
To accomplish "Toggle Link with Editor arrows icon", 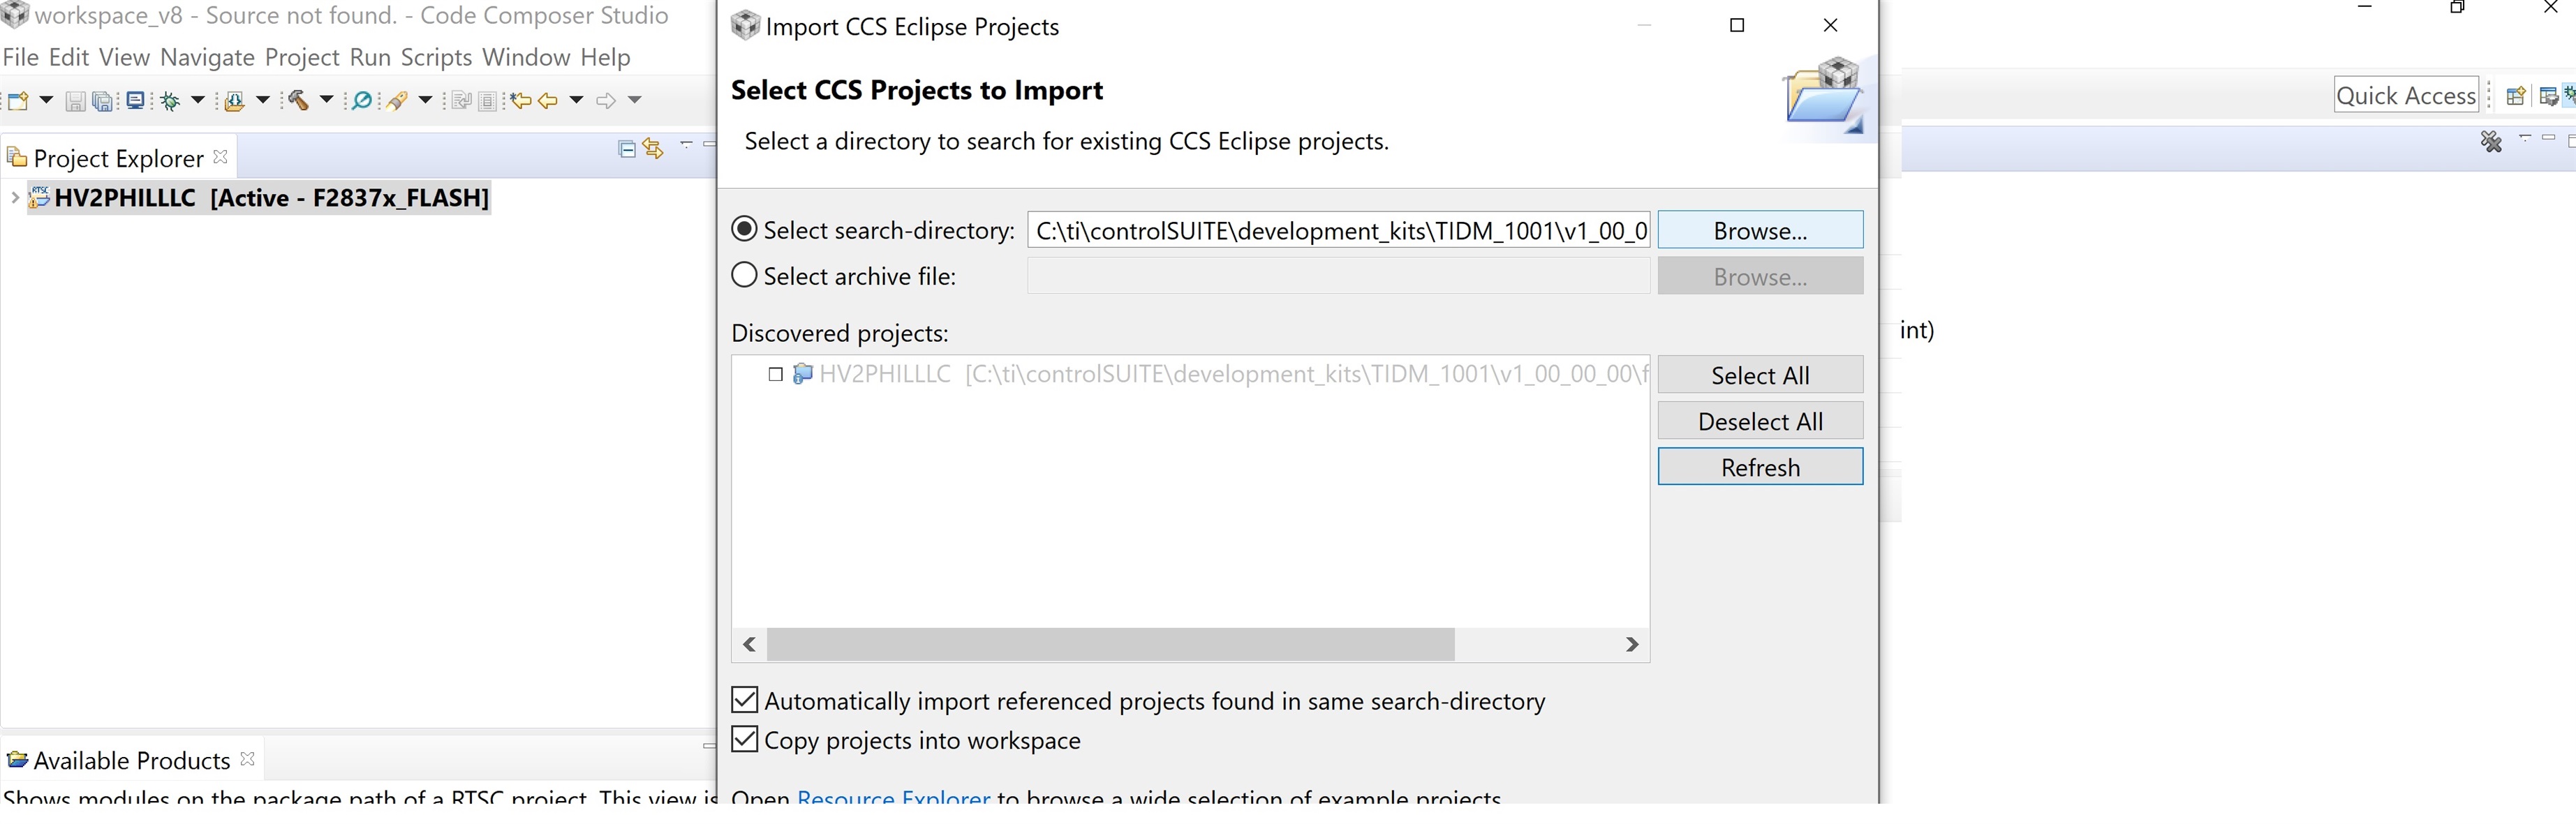I will pos(653,149).
